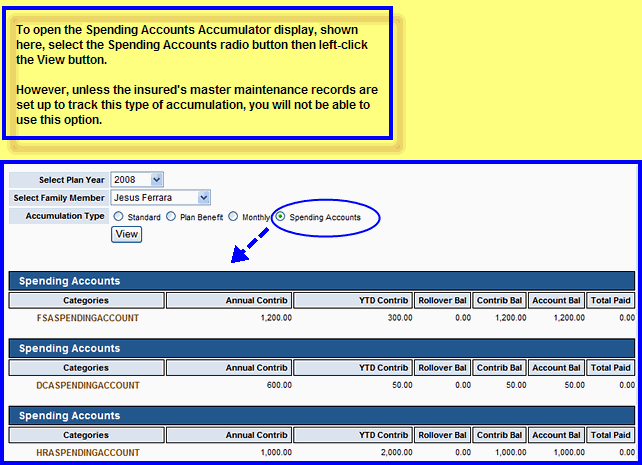Viewport: 642px width, 465px height.
Task: Click the first Spending Accounts section title bar
Action: point(321,281)
